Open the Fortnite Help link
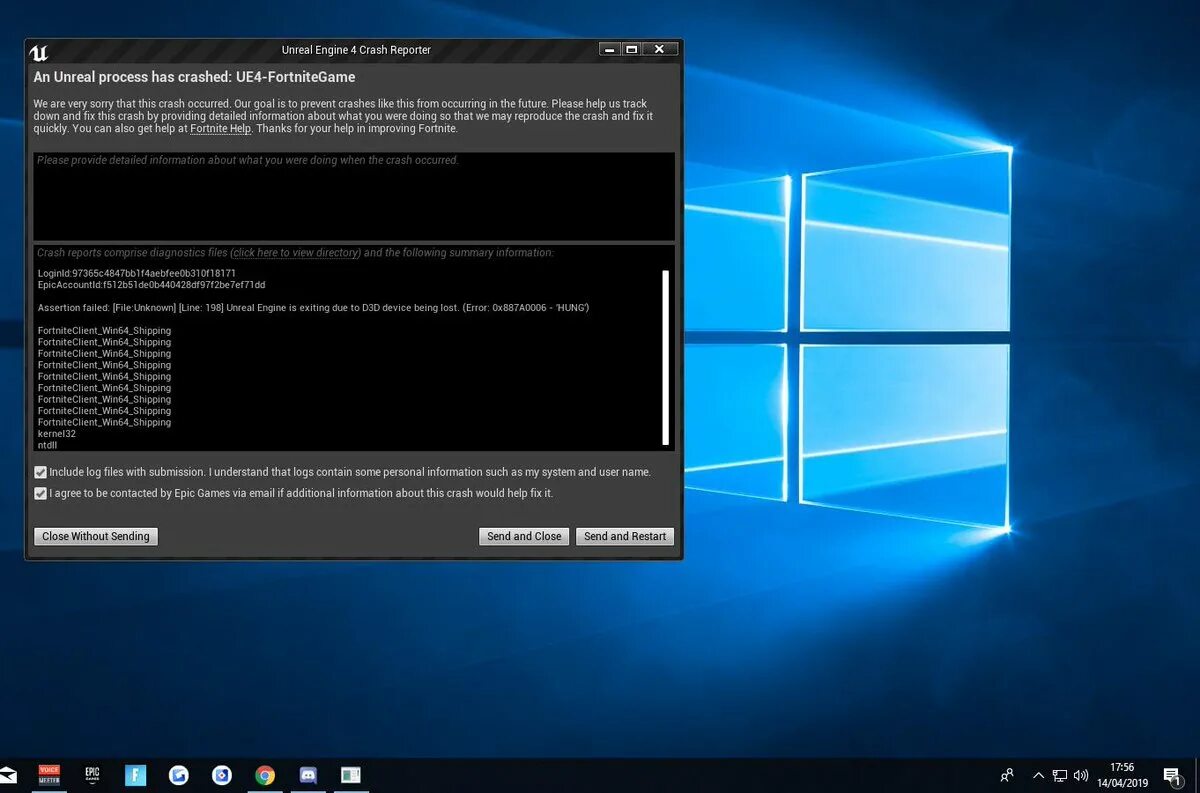 pos(220,129)
